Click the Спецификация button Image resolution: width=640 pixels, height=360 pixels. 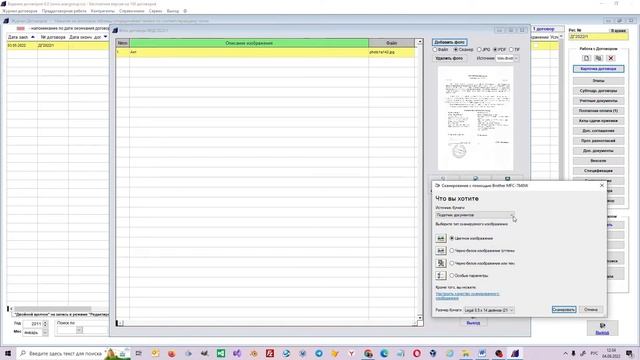598,171
